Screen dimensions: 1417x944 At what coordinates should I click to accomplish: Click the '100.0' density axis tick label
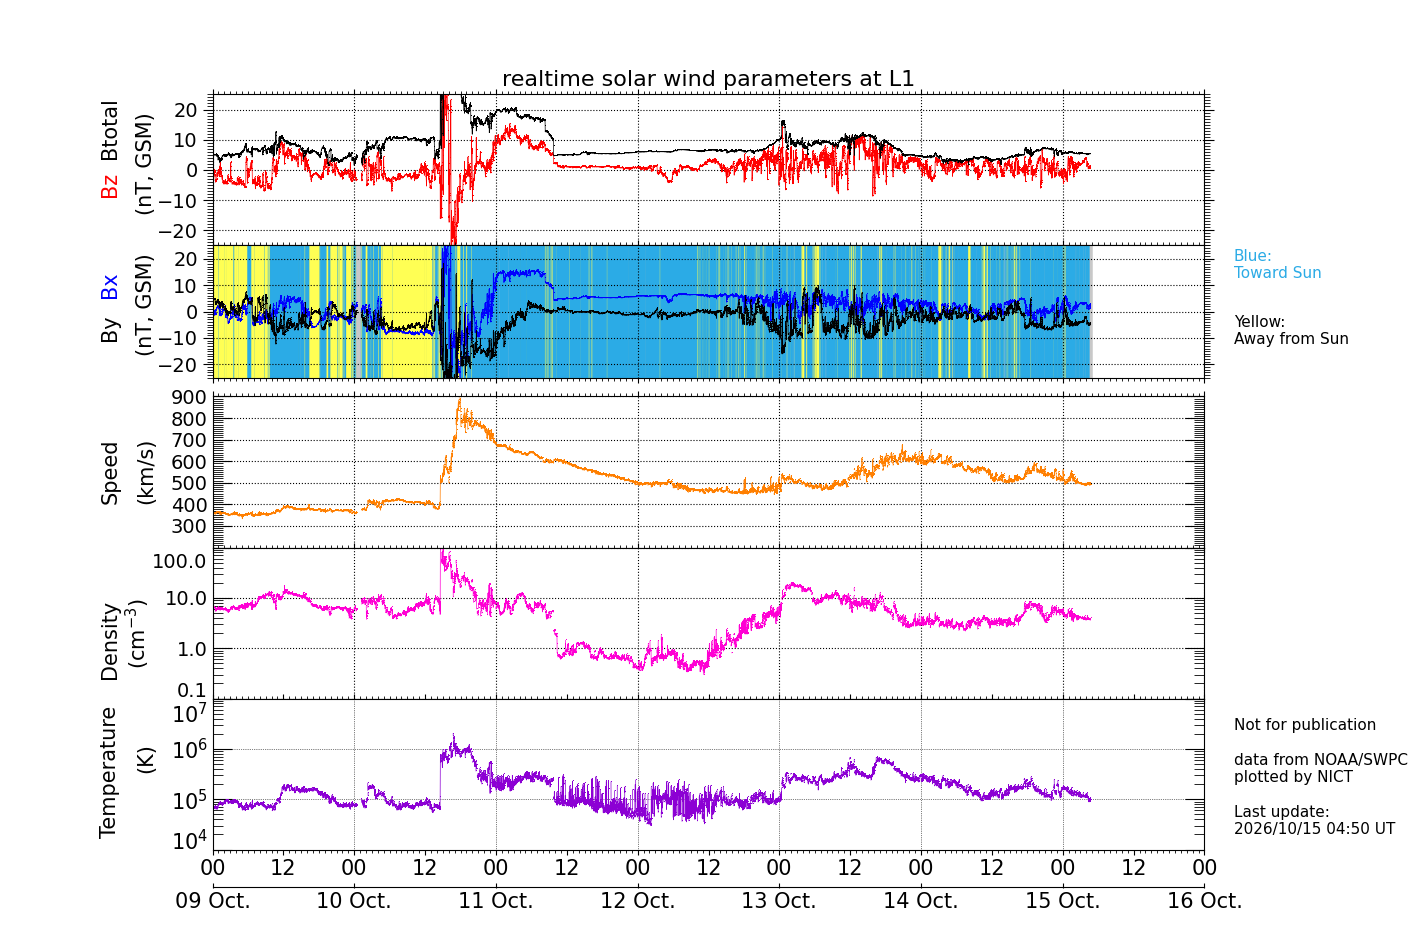point(180,561)
